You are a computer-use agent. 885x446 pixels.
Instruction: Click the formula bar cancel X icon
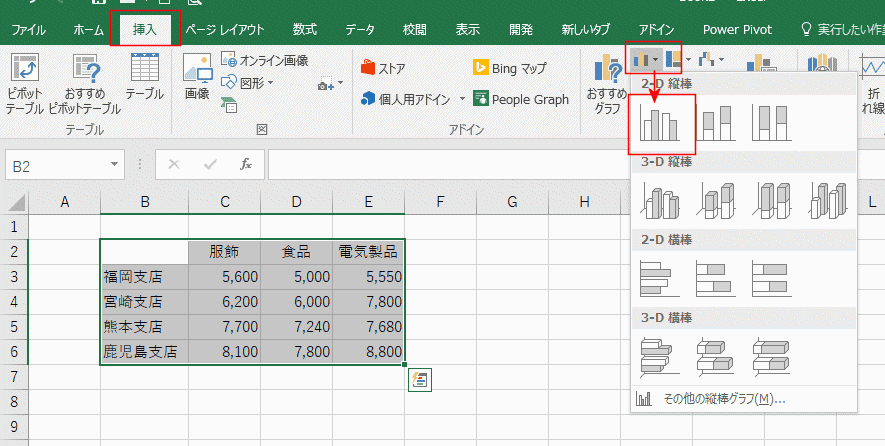[x=174, y=165]
